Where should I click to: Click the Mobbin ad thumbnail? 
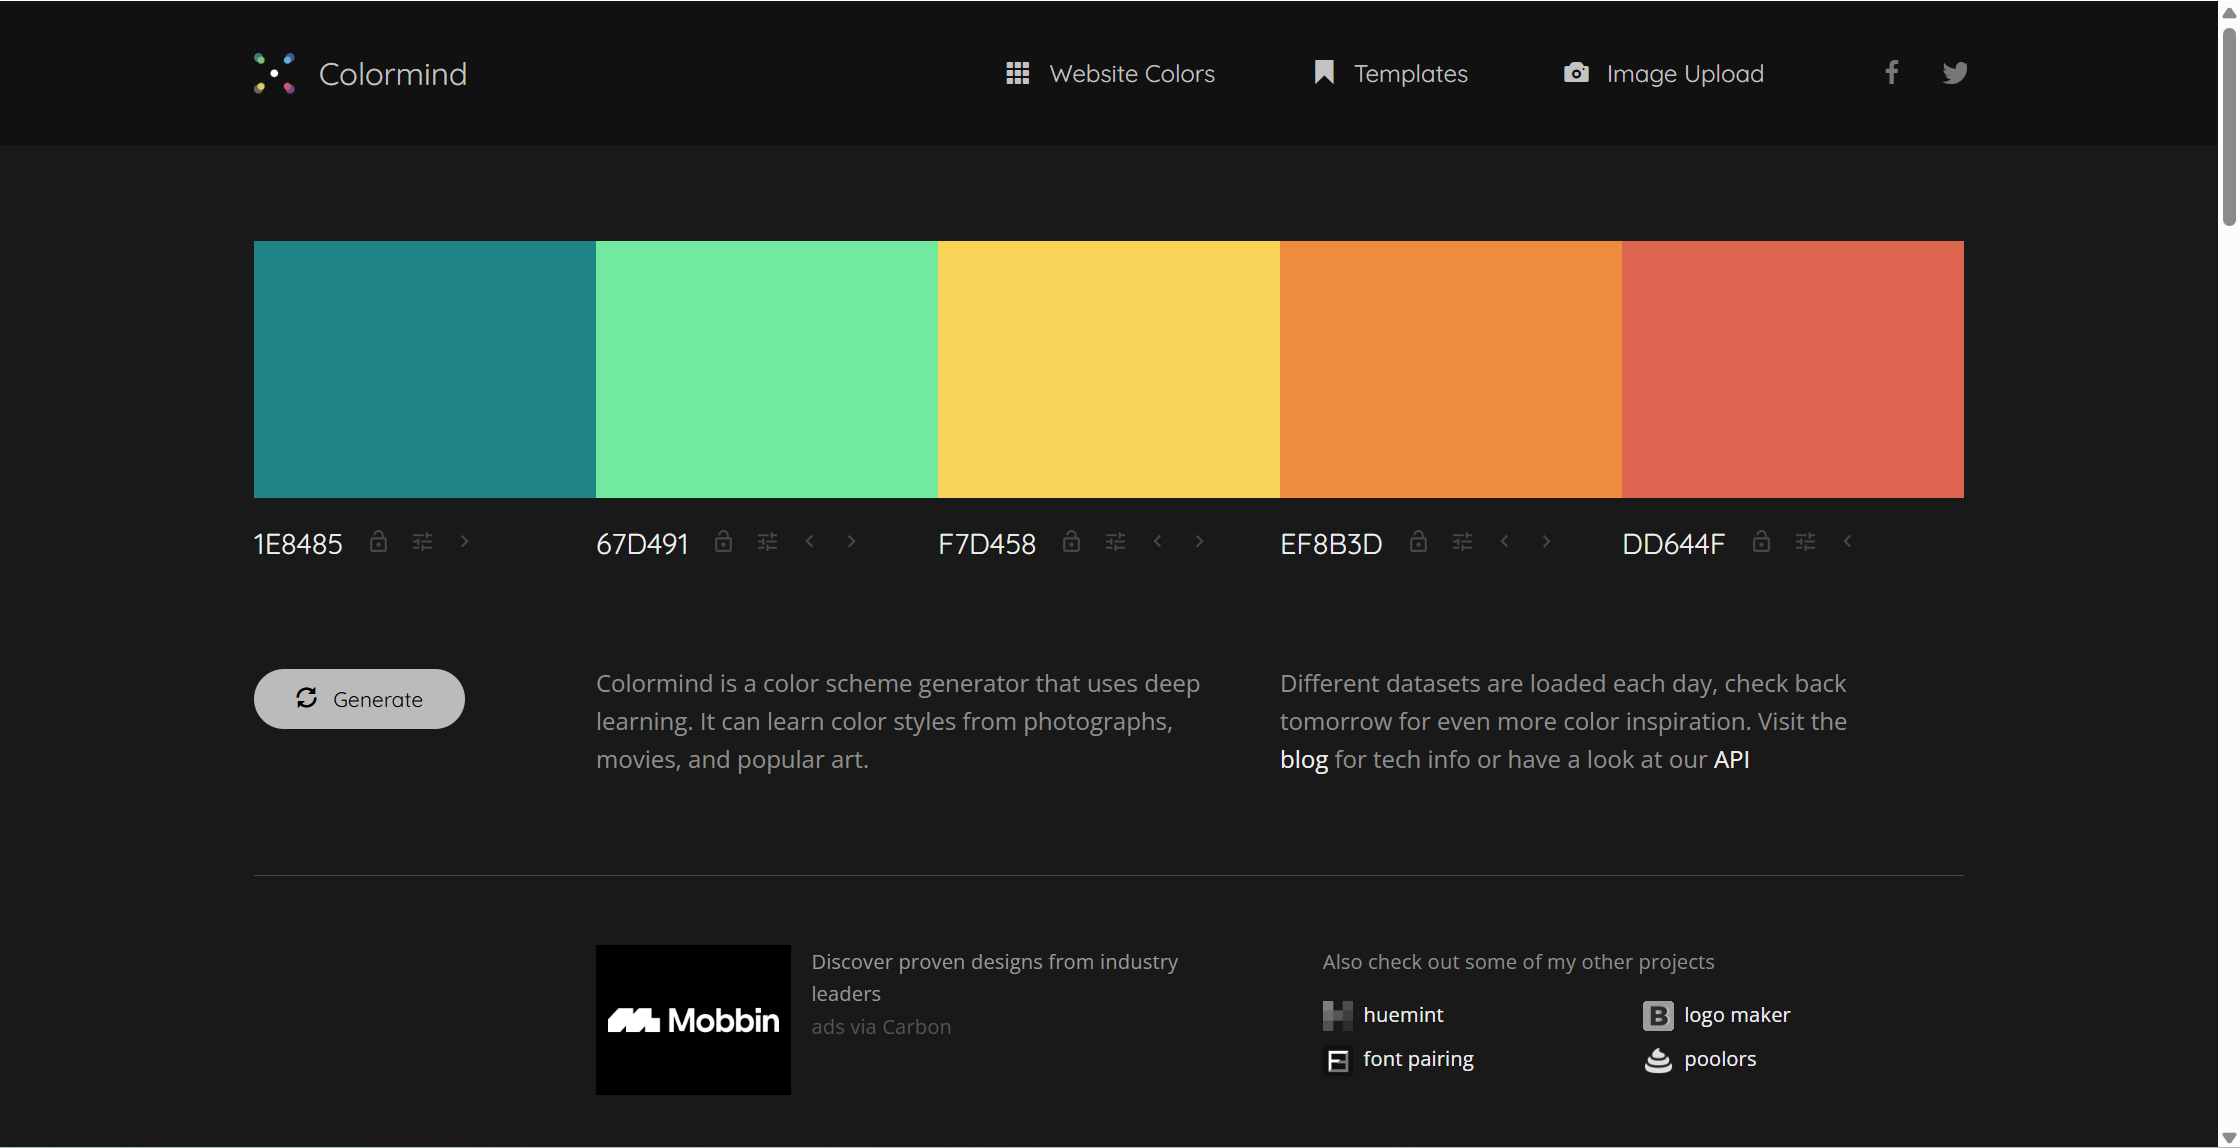pos(693,1019)
